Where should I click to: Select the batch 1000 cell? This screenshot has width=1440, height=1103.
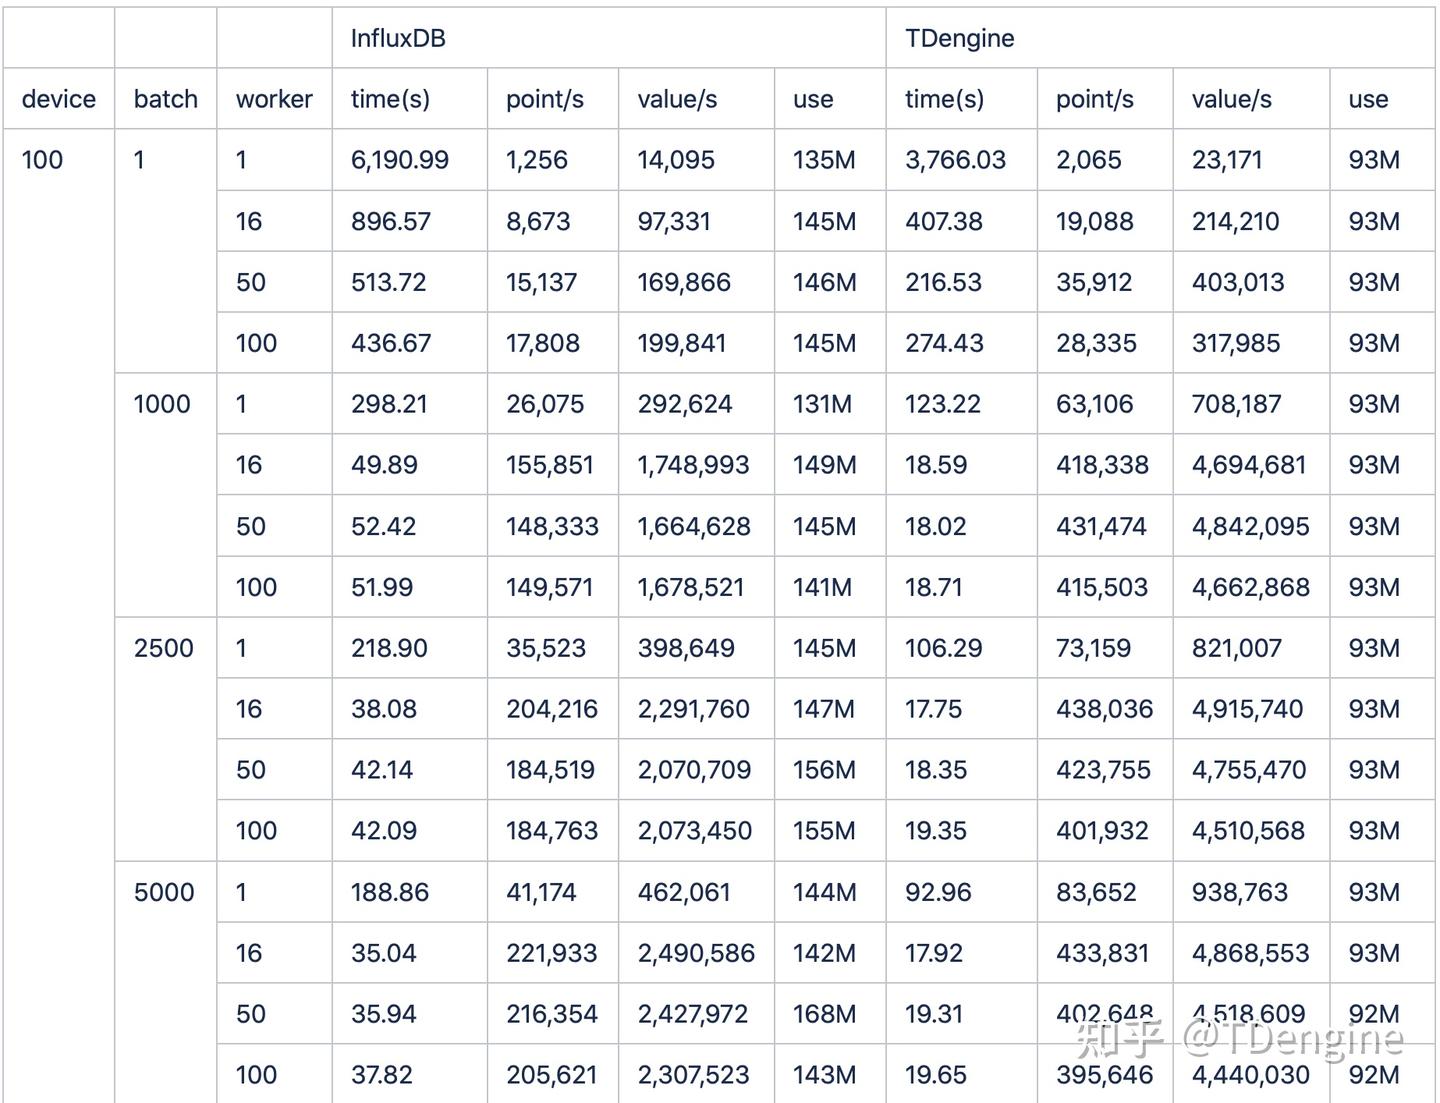coord(162,404)
